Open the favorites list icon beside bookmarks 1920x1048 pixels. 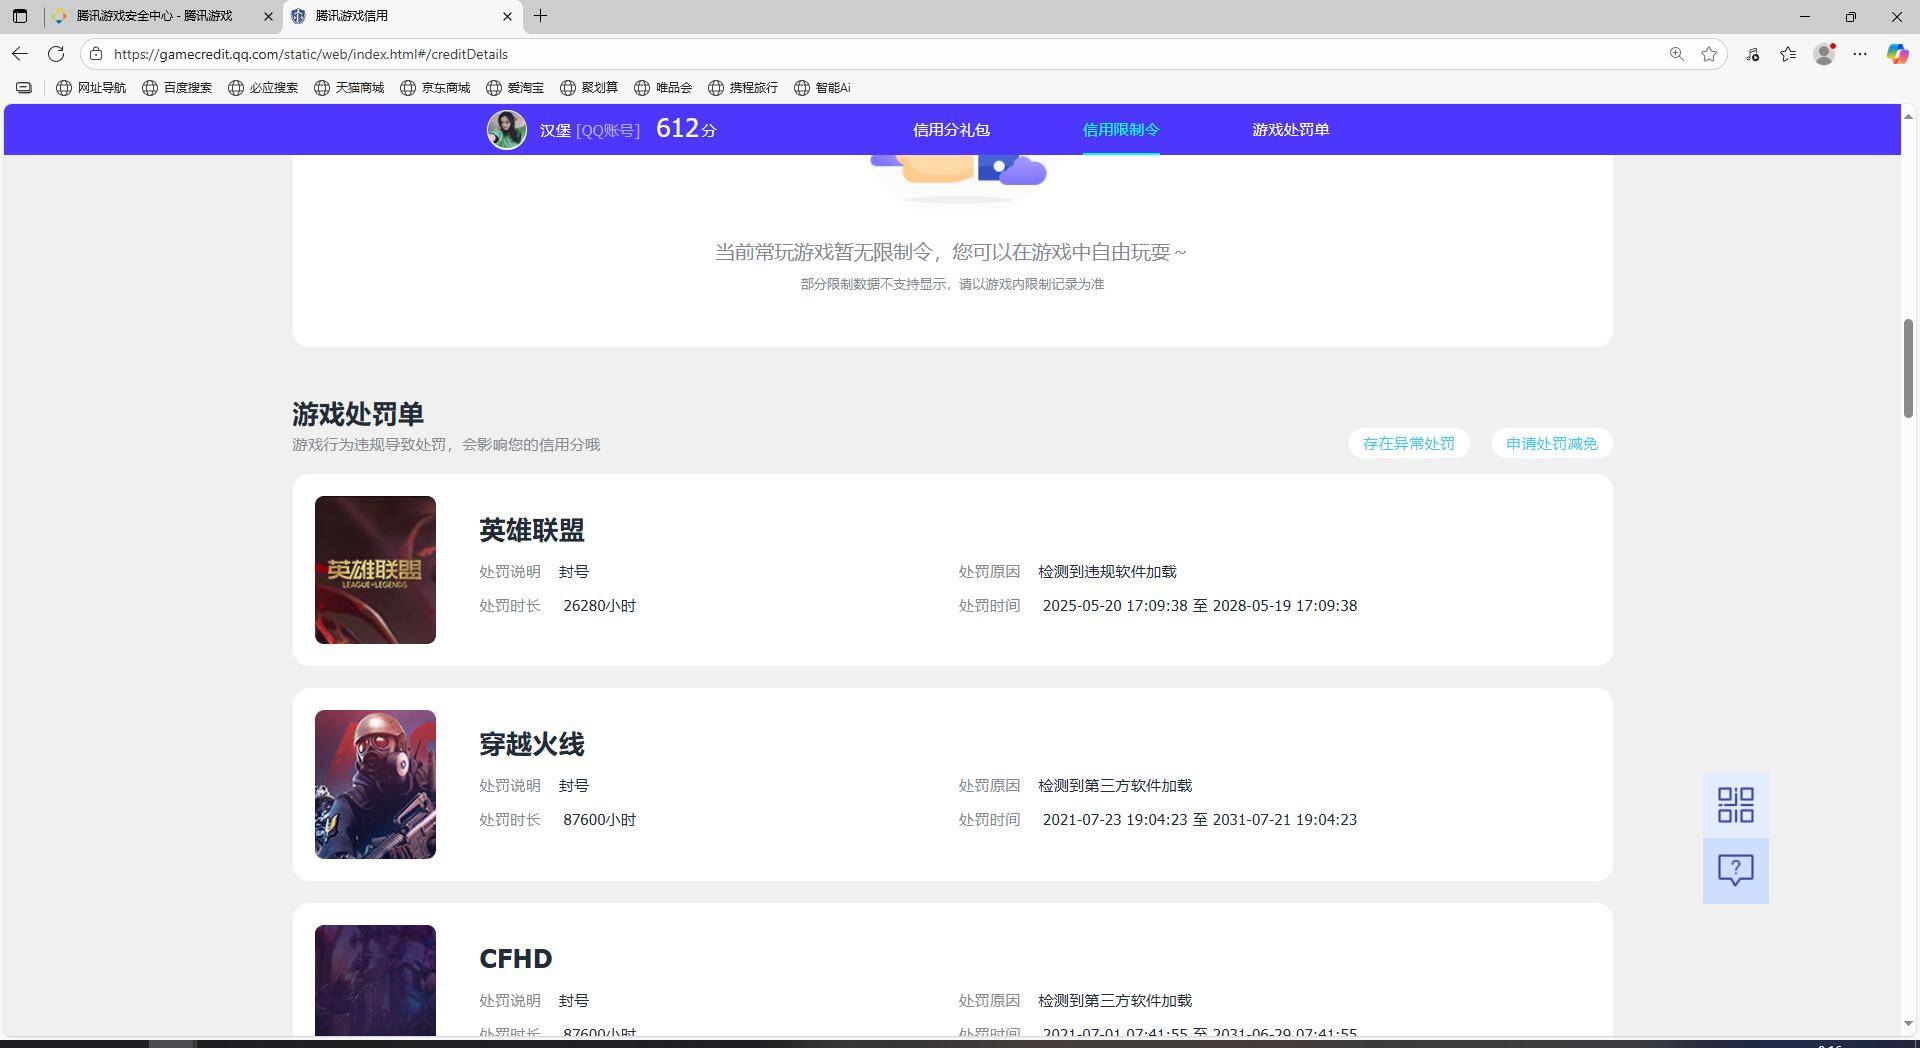tap(1788, 54)
